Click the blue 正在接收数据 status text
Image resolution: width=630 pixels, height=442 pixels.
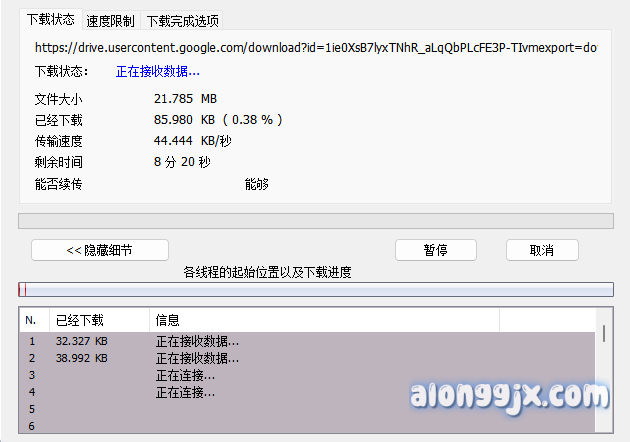click(x=158, y=71)
